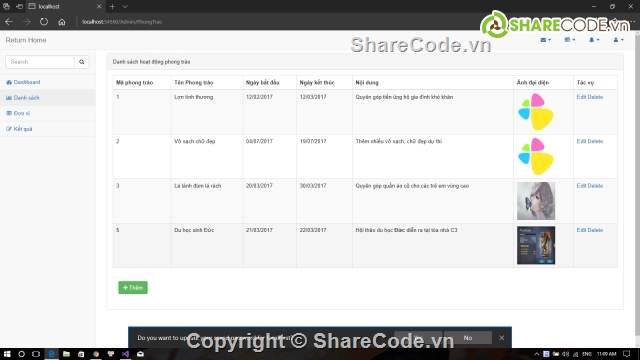Open Visual Studio from the taskbar
640x360 pixels.
click(125, 354)
